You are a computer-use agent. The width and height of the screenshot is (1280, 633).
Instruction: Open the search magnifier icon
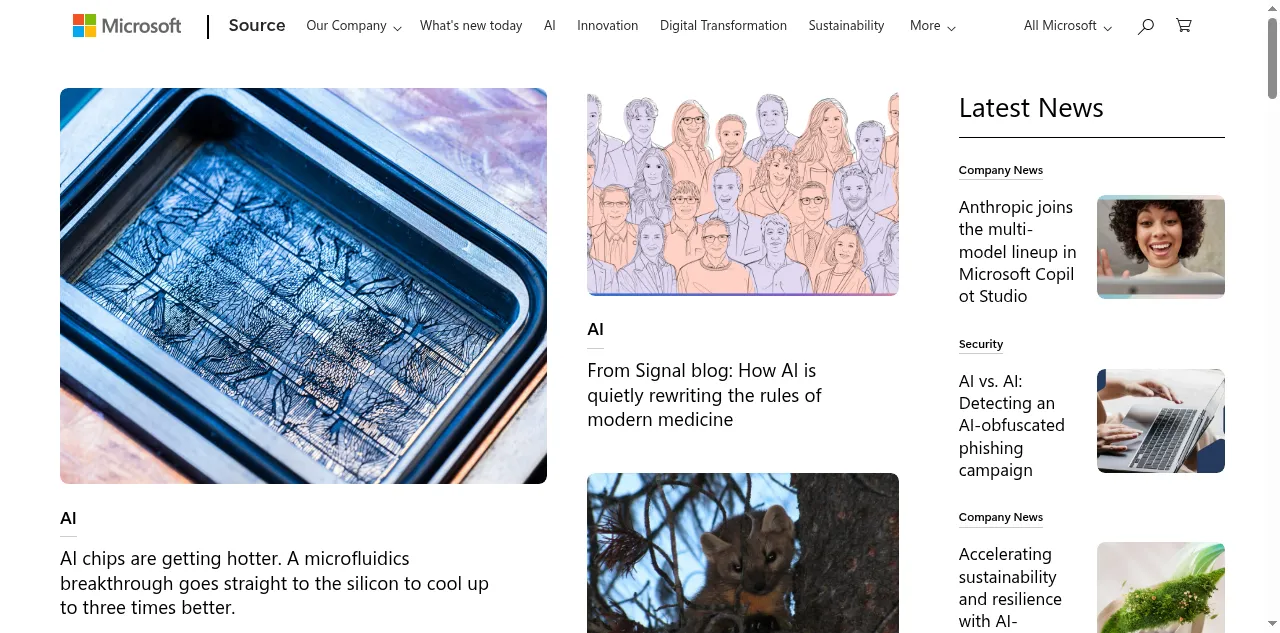[x=1146, y=26]
